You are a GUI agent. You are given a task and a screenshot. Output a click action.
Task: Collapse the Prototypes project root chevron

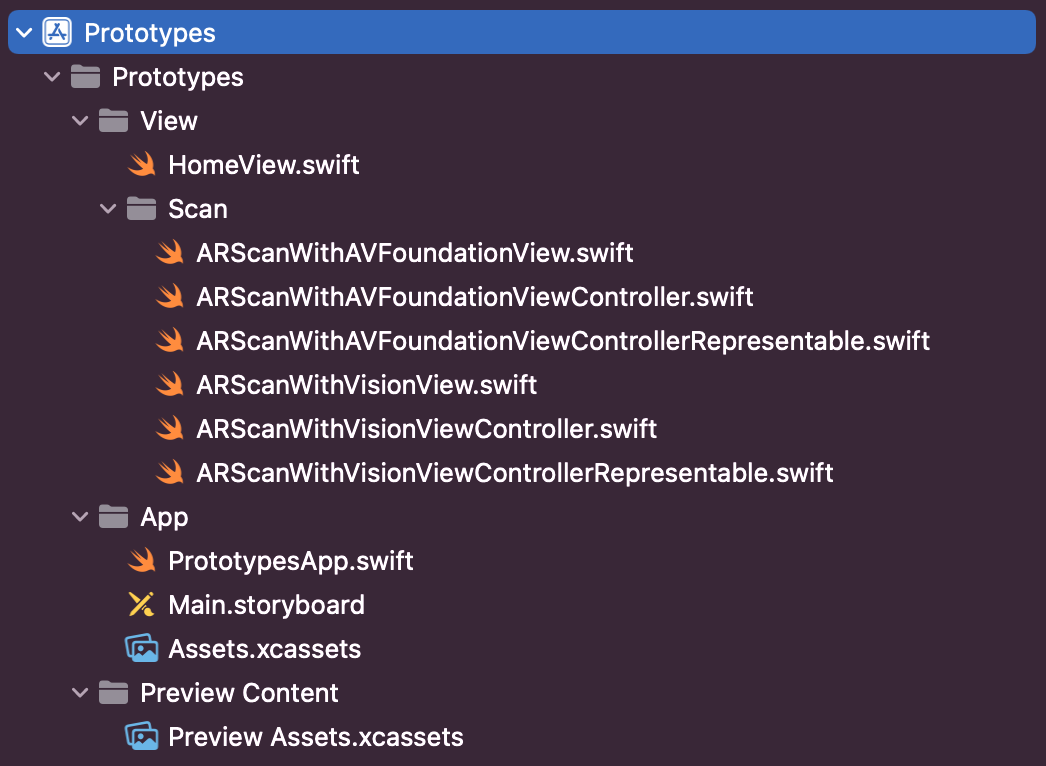[24, 32]
